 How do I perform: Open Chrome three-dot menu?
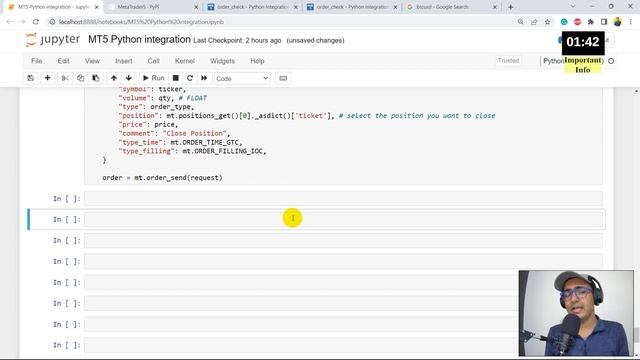click(x=631, y=22)
